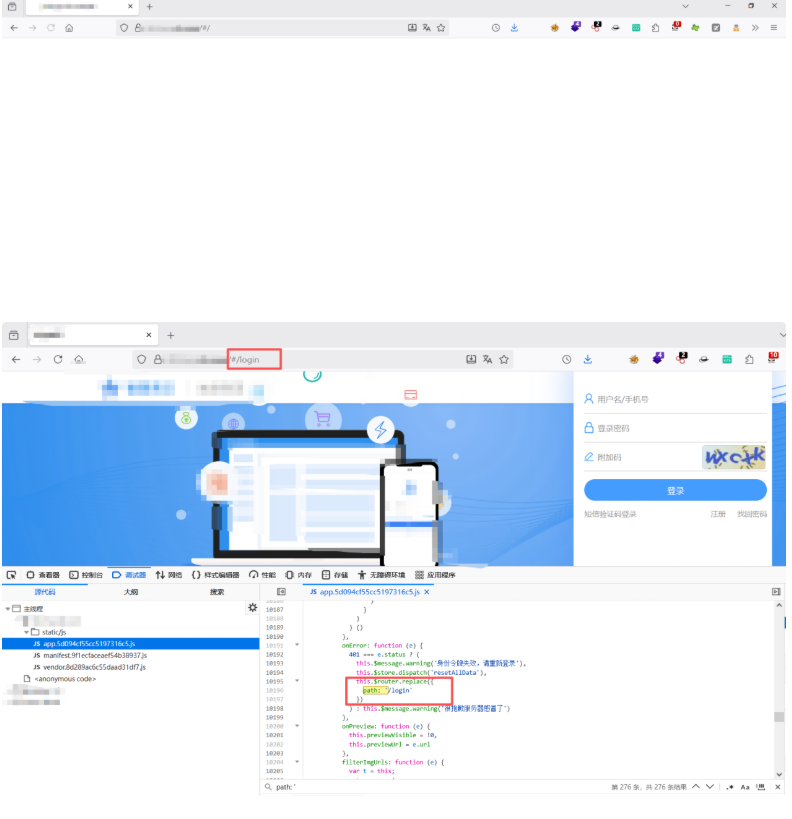
Task: Bookmark the page with lower browser's star icon
Action: pos(504,360)
